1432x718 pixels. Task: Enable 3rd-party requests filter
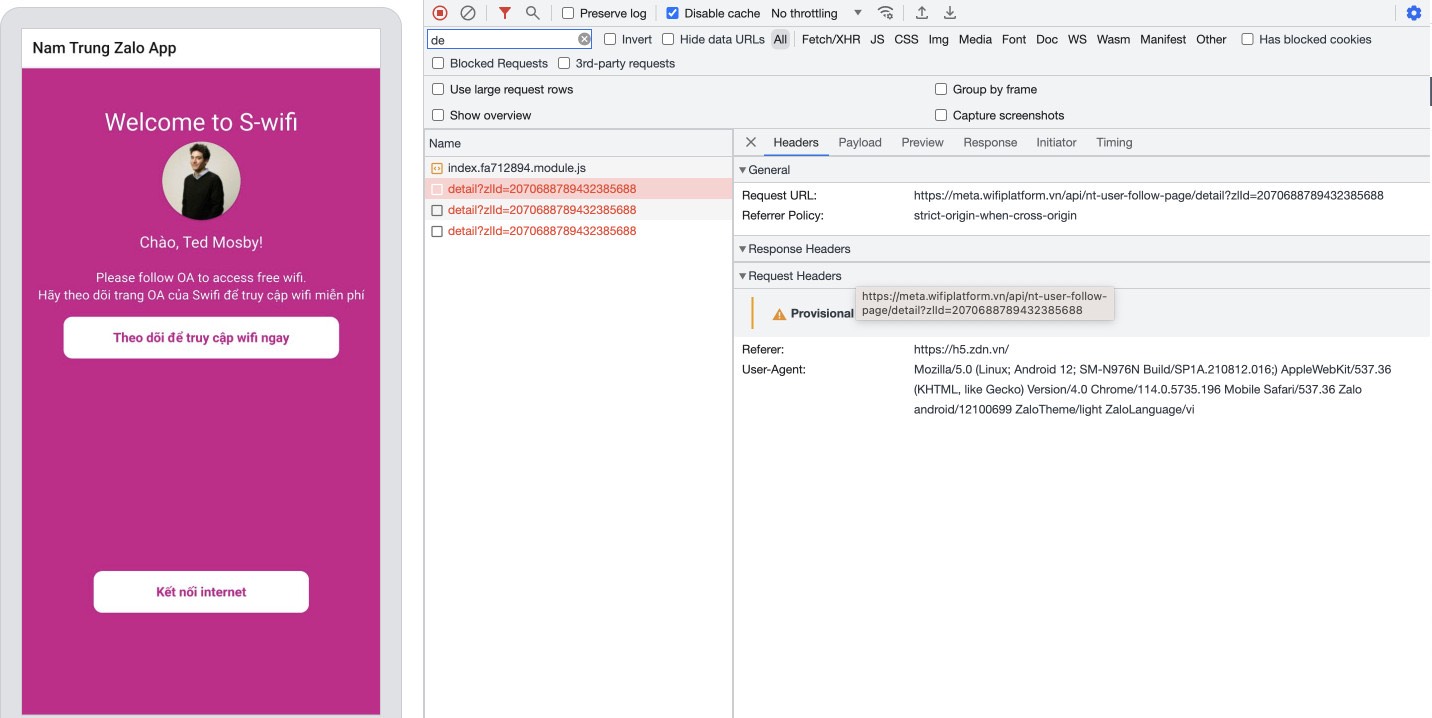pyautogui.click(x=564, y=63)
